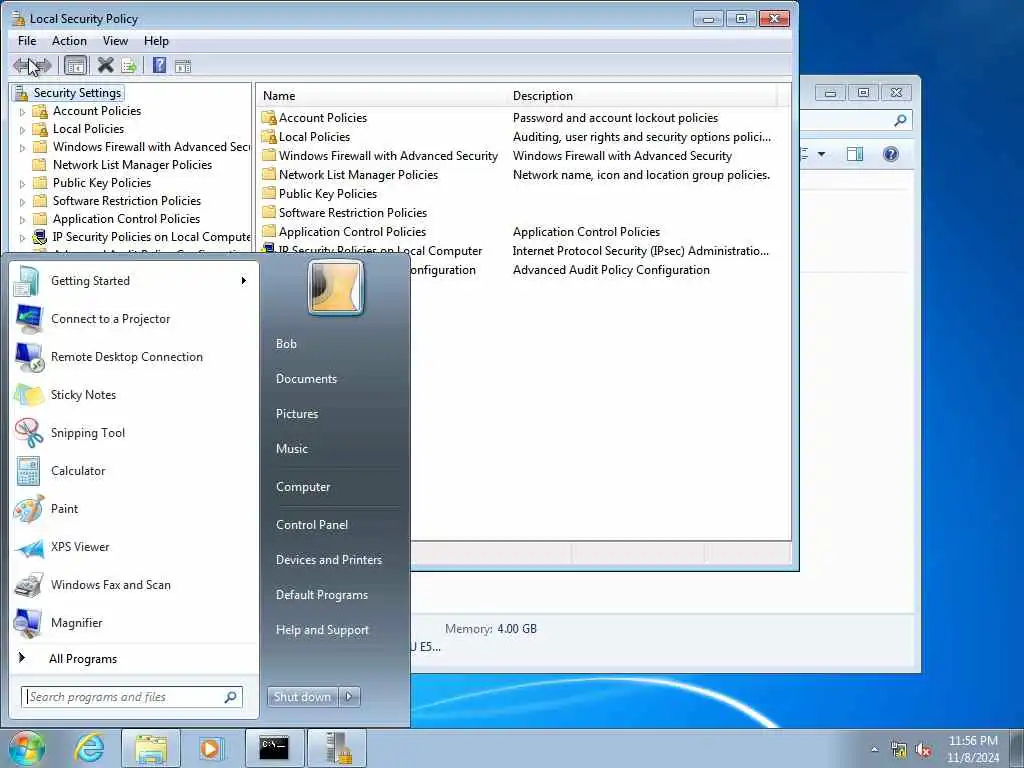Viewport: 1024px width, 768px height.
Task: Click Bob user folder link
Action: [x=286, y=344]
